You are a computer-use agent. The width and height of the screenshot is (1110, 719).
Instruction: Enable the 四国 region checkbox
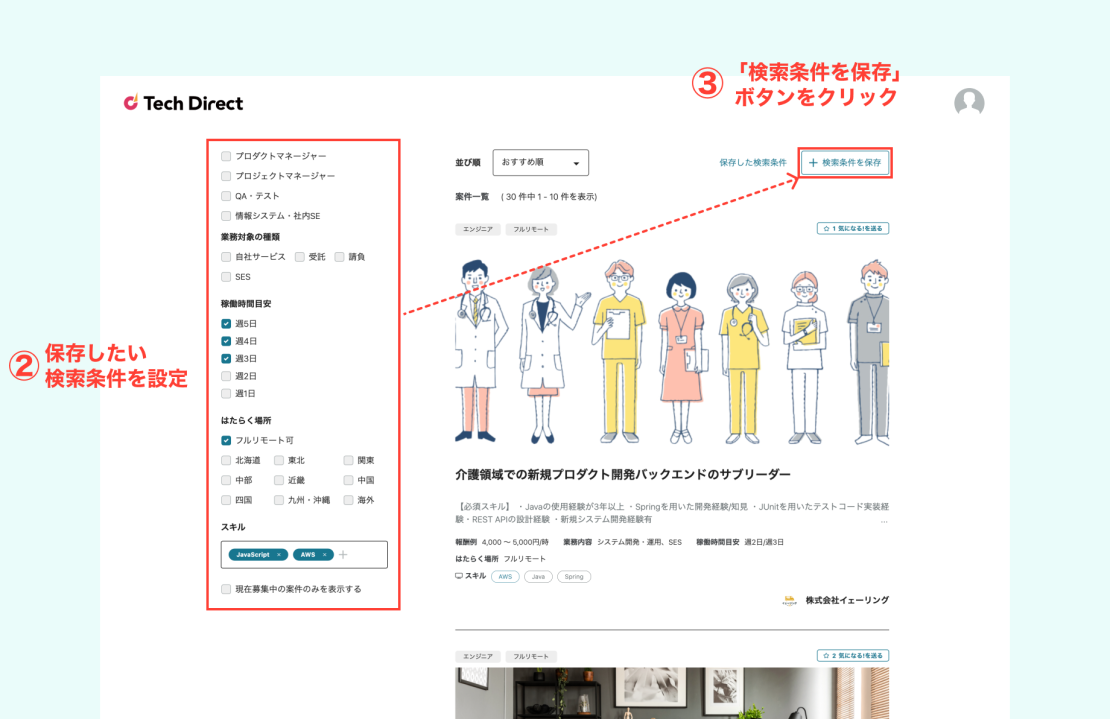pyautogui.click(x=226, y=500)
